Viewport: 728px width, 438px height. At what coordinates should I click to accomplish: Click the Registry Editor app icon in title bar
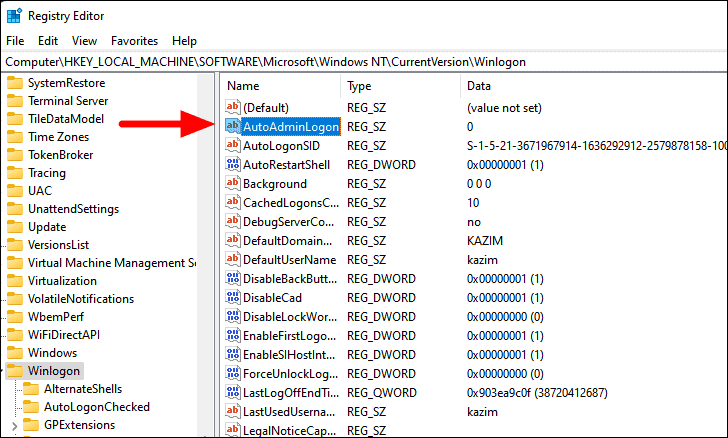(x=14, y=15)
